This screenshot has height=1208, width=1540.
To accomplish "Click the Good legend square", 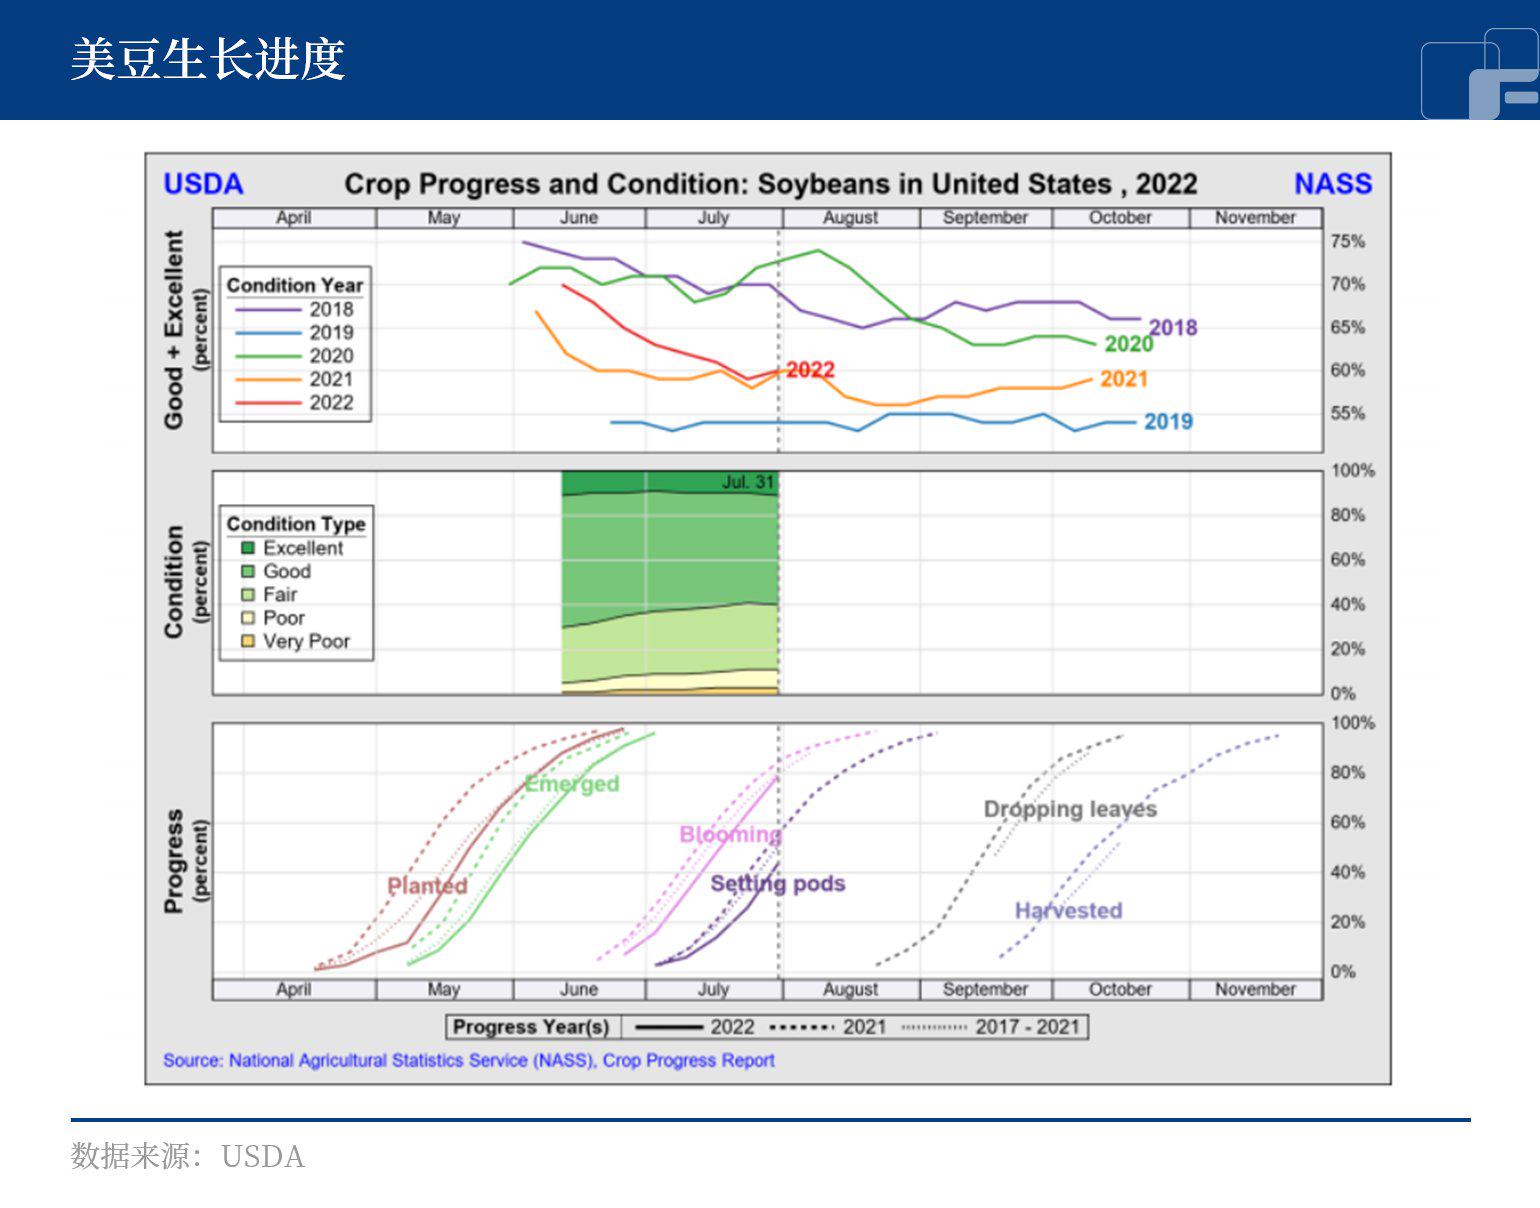I will 247,571.
